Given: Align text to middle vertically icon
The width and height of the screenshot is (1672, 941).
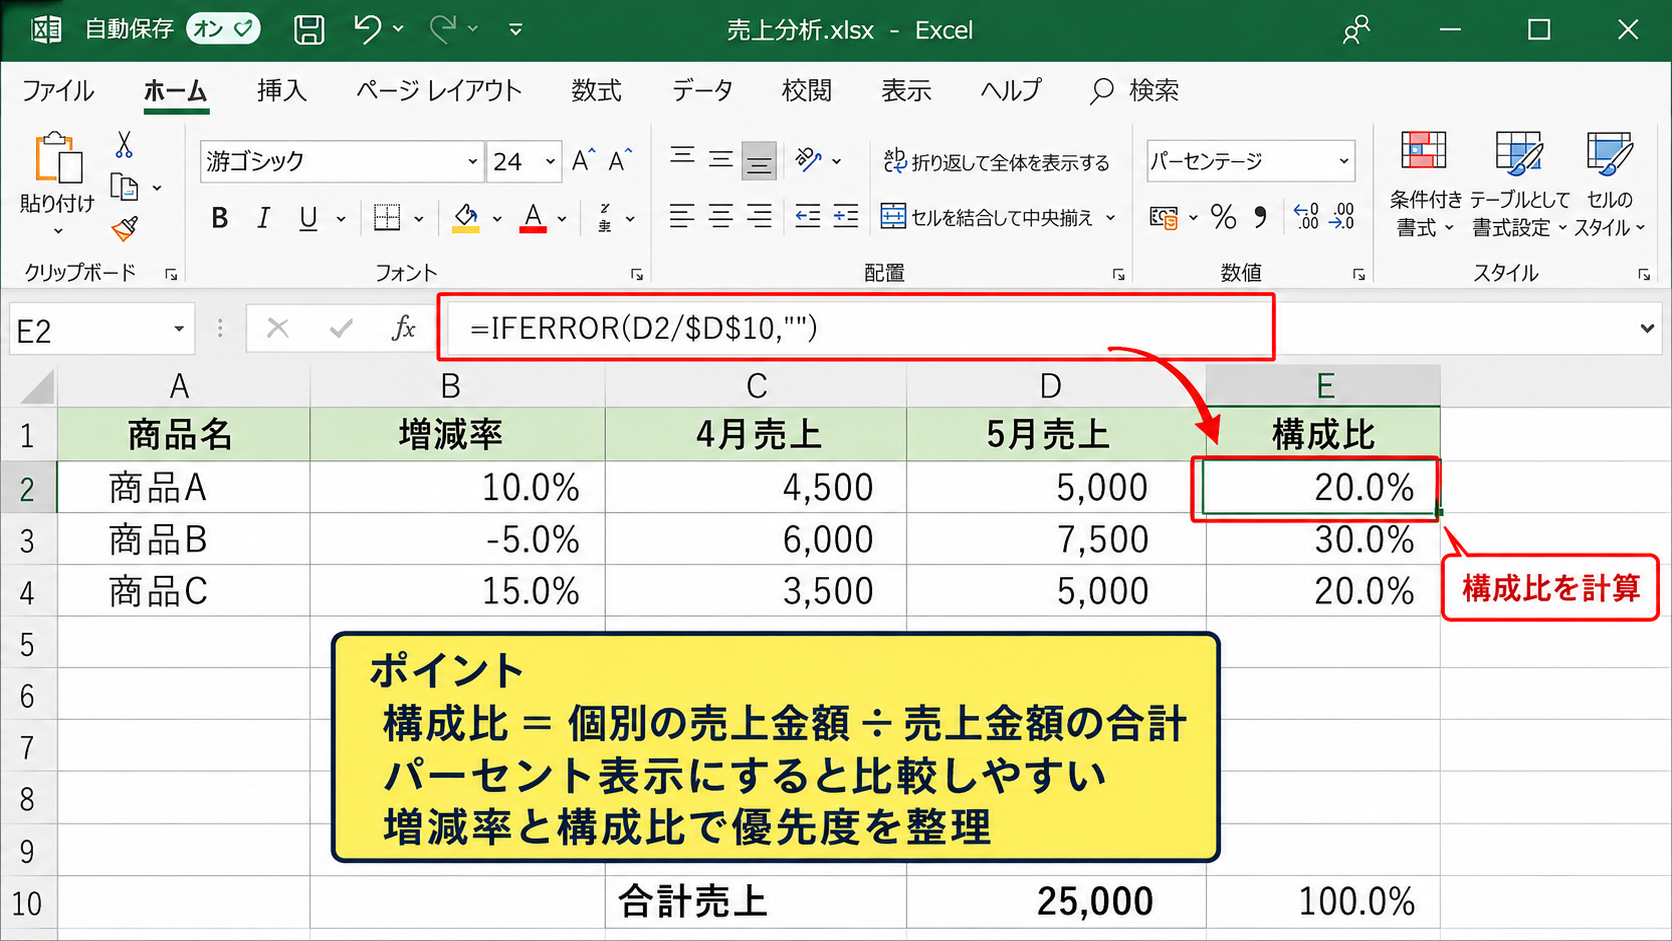Looking at the screenshot, I should [x=721, y=159].
